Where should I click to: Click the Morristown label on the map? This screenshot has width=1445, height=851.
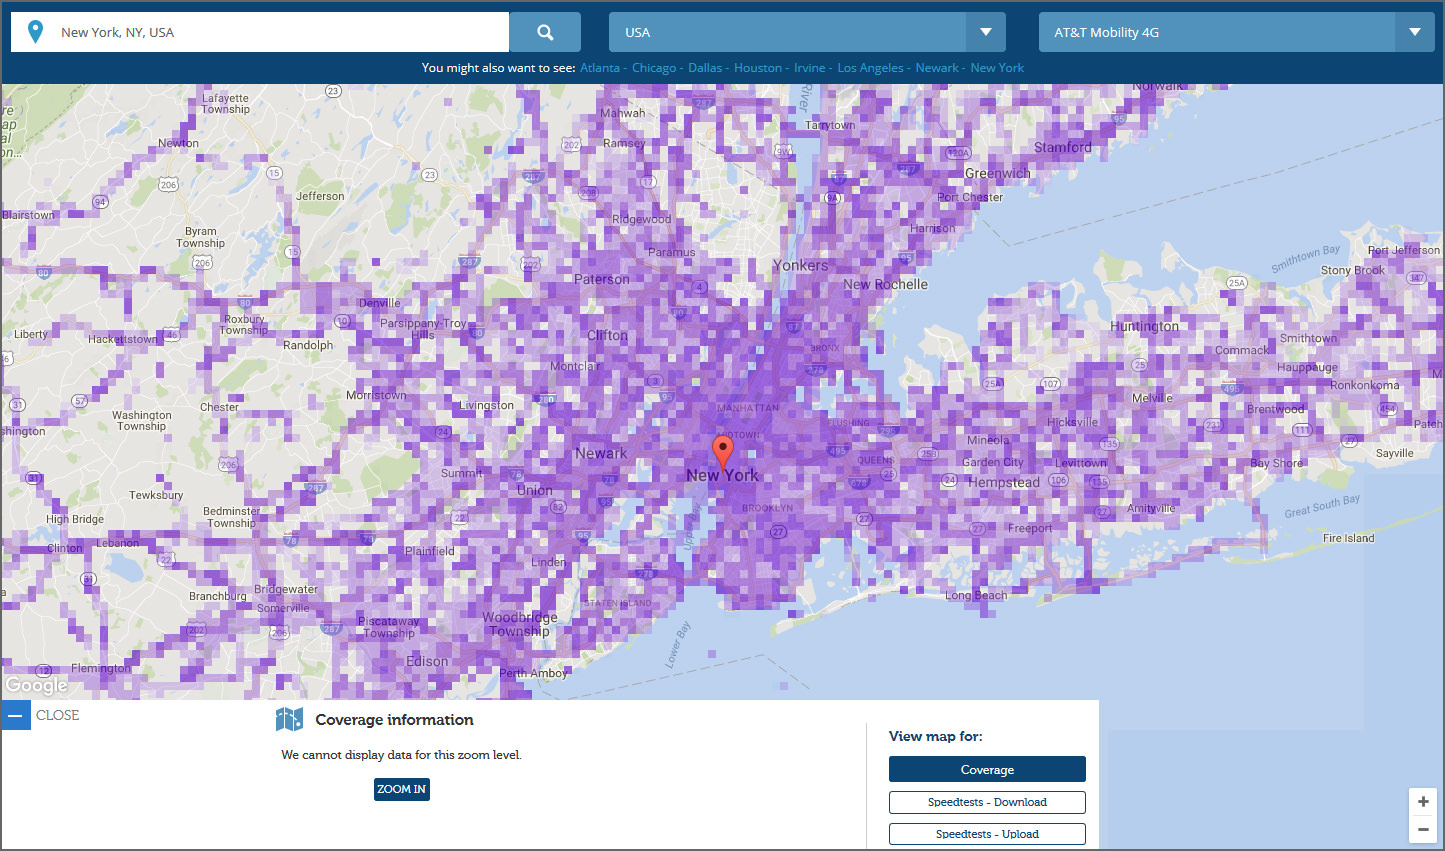point(376,395)
